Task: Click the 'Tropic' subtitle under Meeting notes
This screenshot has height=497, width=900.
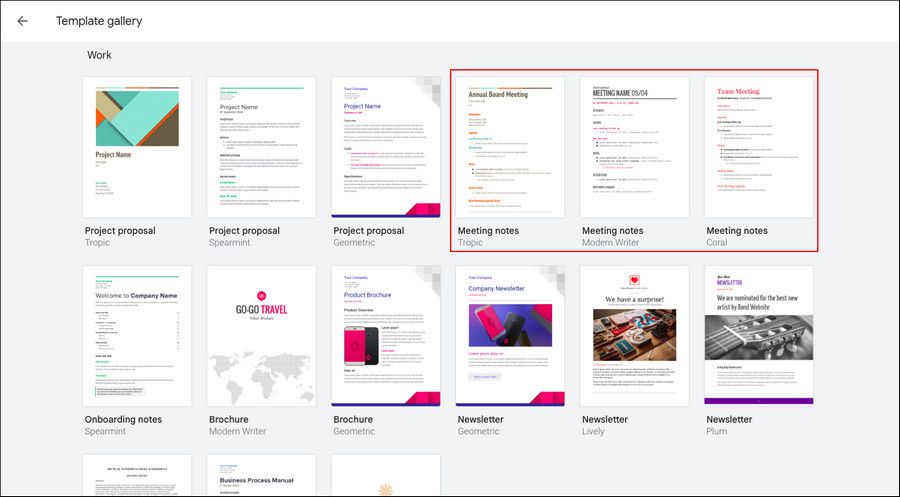Action: coord(470,243)
